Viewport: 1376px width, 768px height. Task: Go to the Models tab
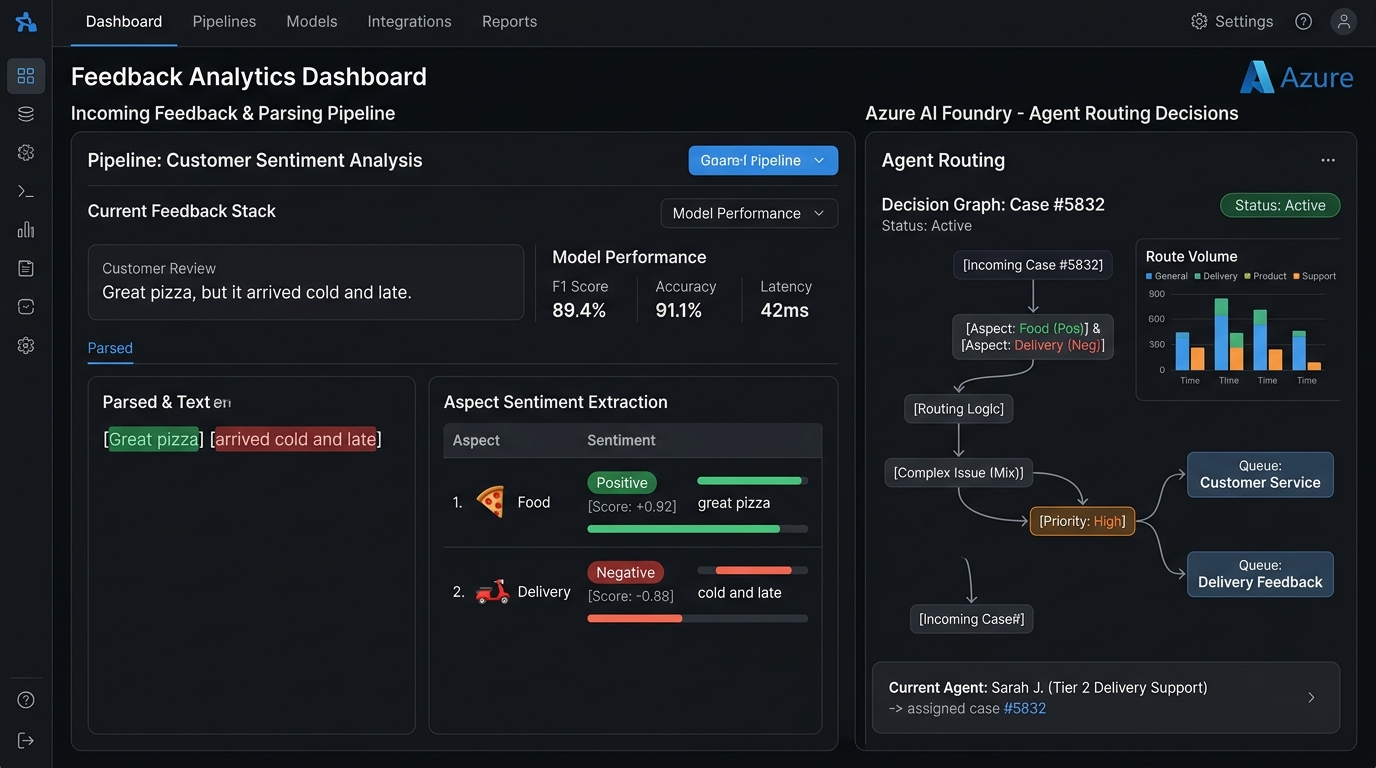point(312,22)
